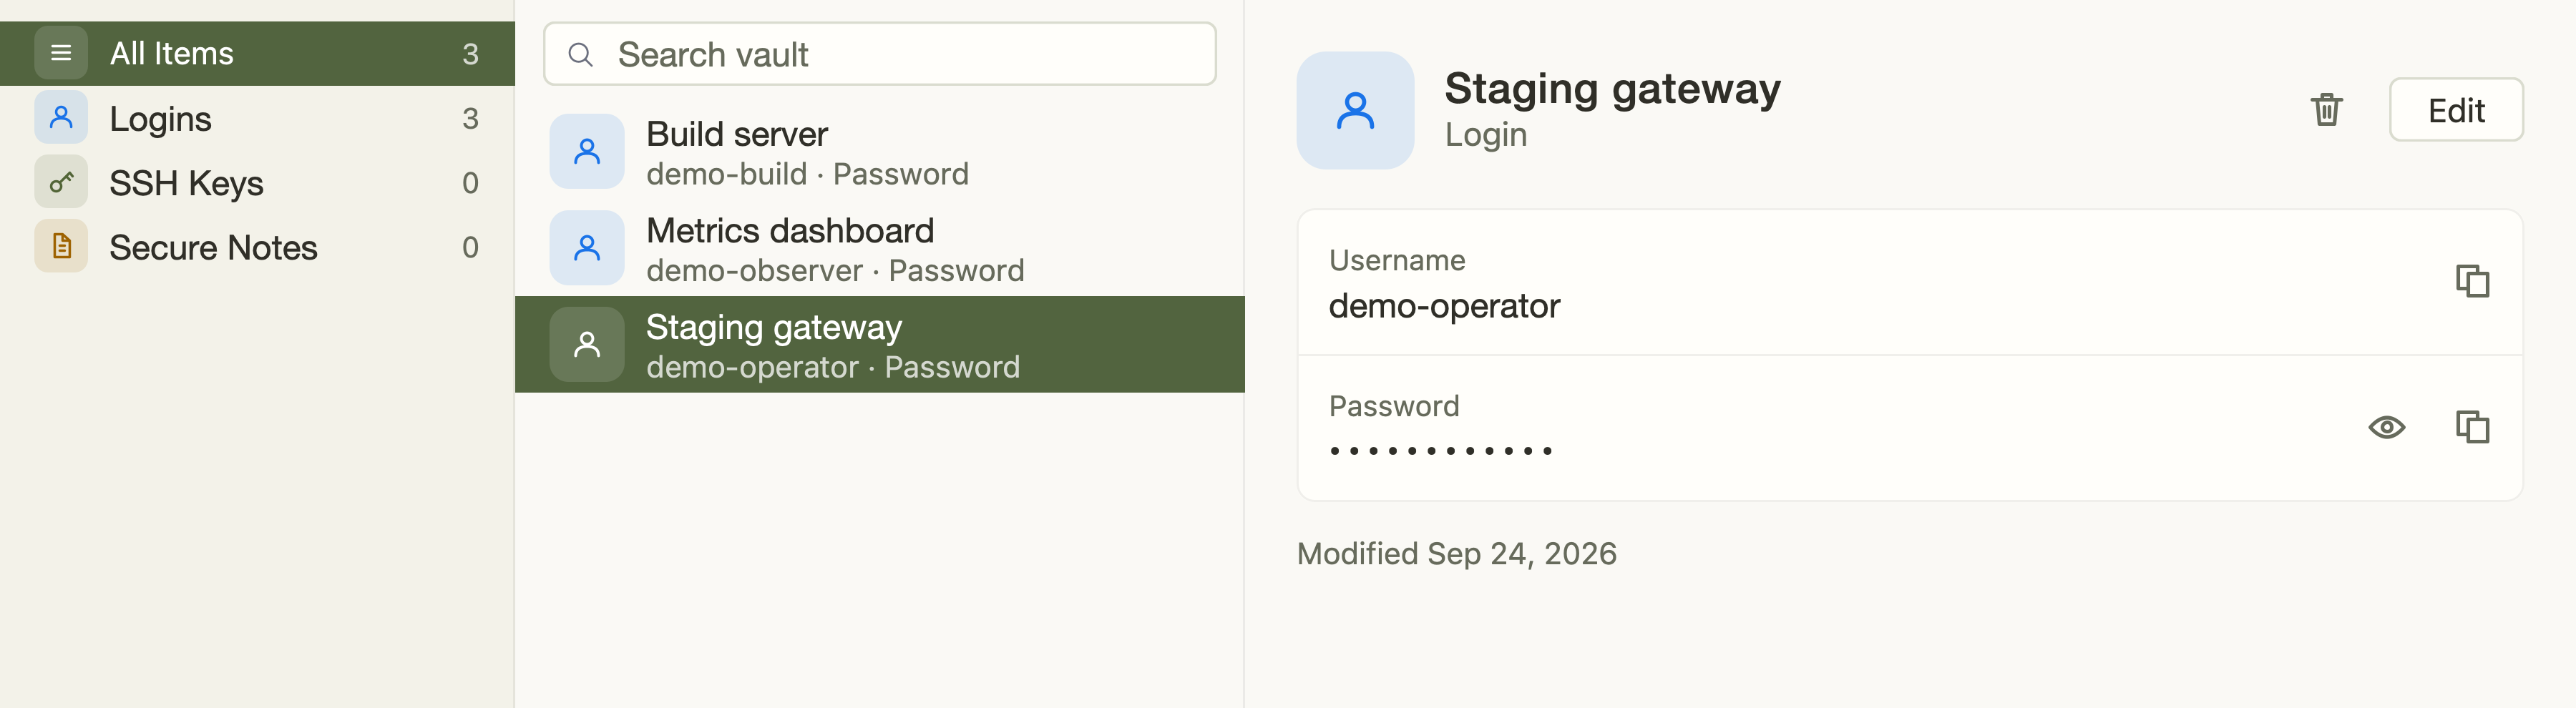Click the magnifier icon in search bar
This screenshot has height=708, width=2576.
click(x=581, y=54)
